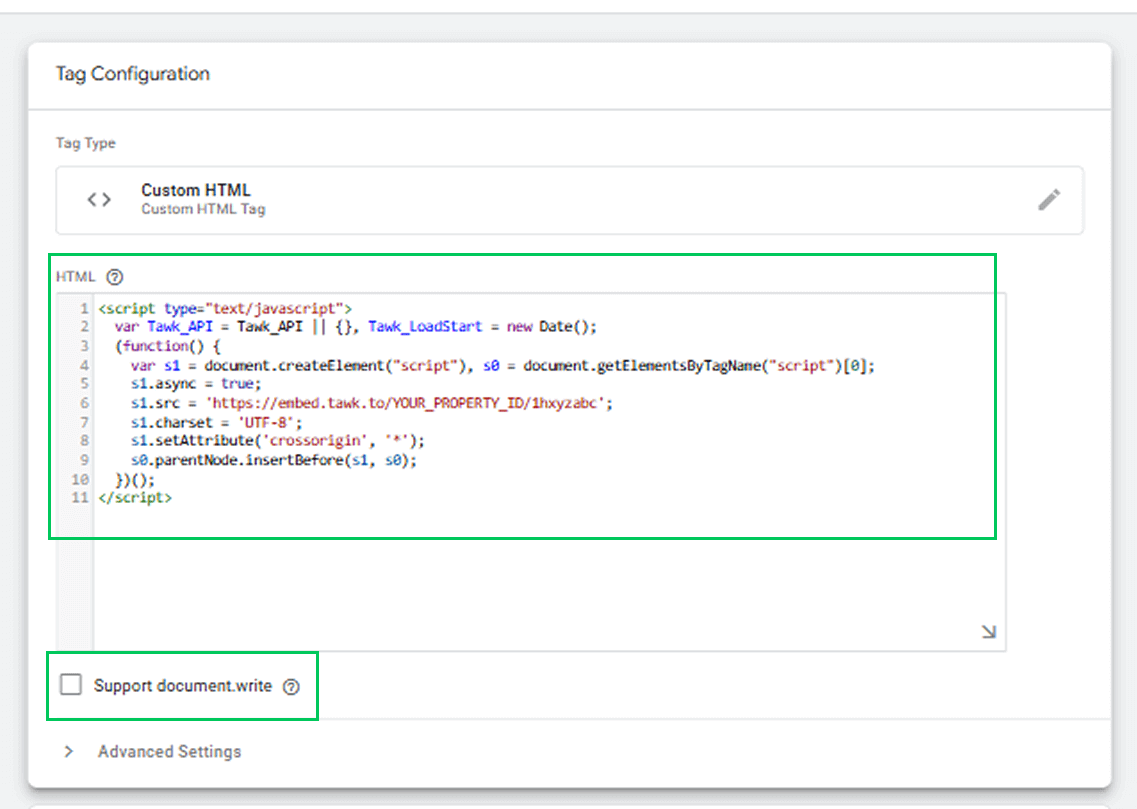Click the line containing embed.tawk.to URL

pos(371,403)
